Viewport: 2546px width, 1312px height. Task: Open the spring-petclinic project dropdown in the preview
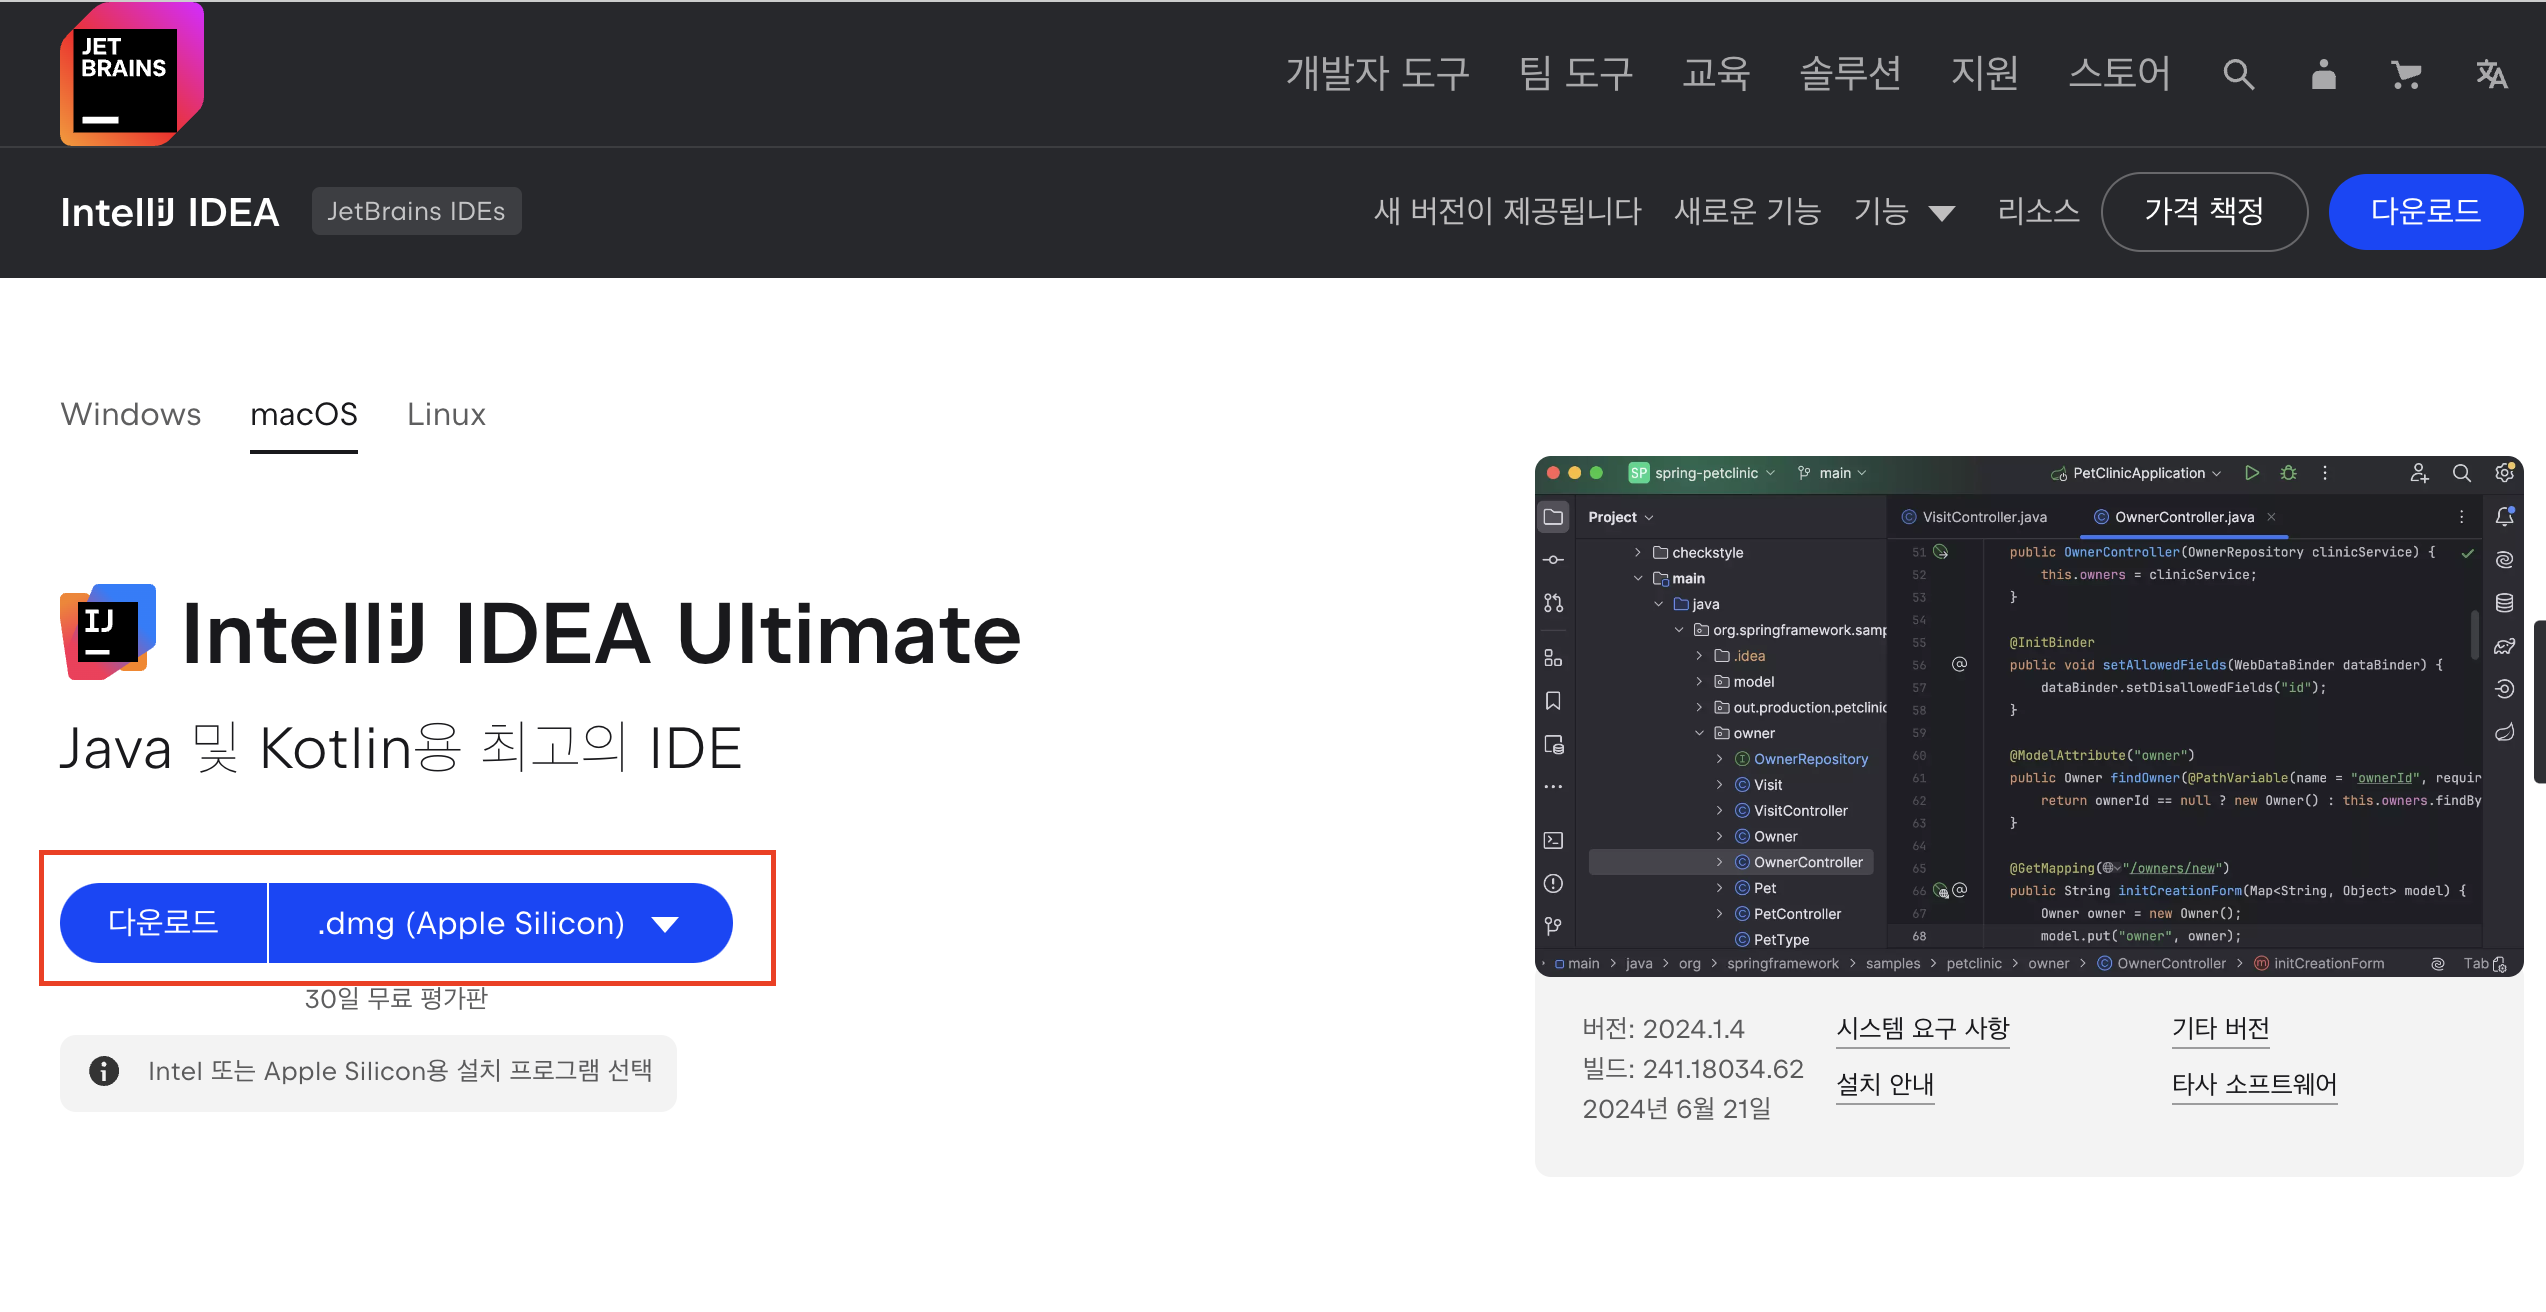point(1702,473)
